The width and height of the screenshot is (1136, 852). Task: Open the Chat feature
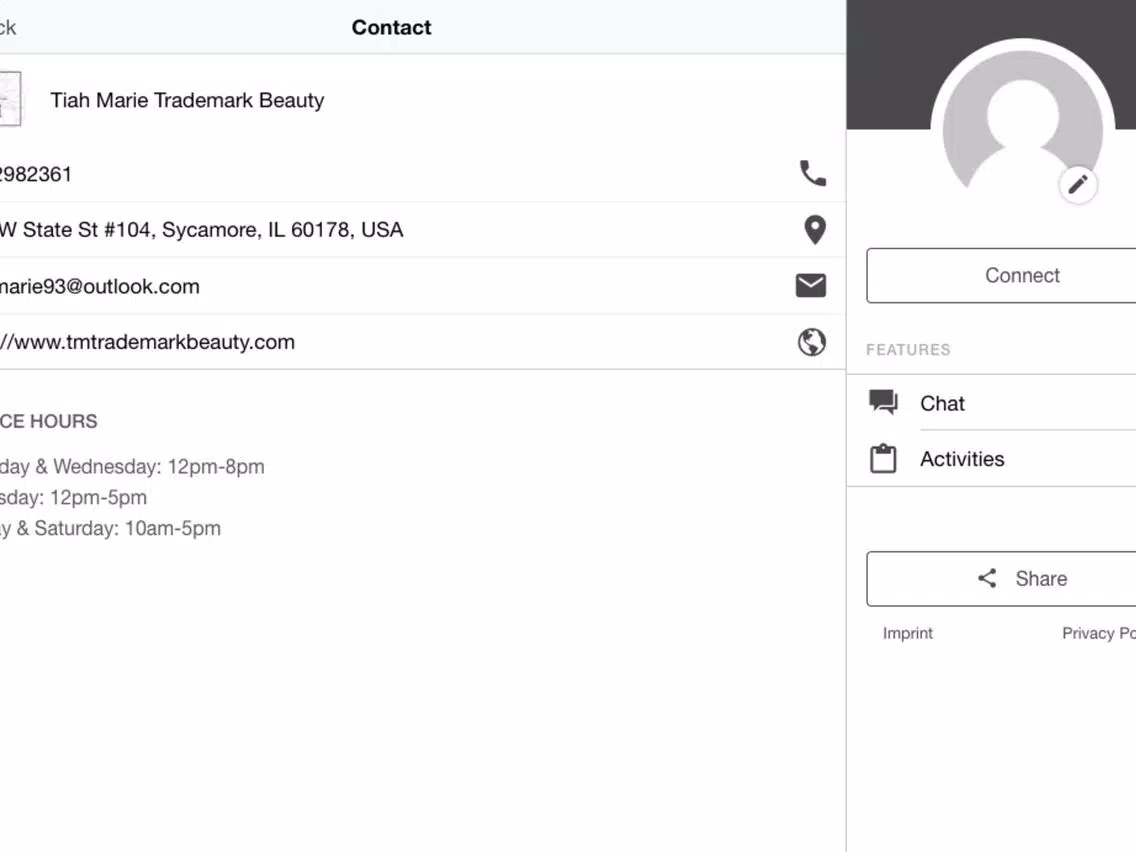(x=991, y=403)
